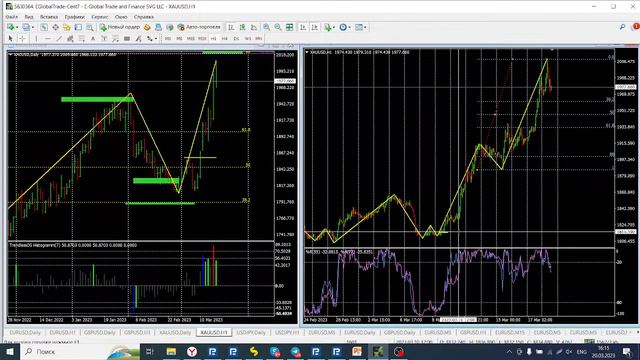640x360 pixels.
Task: Switch timeframe to H4
Action: [224, 38]
